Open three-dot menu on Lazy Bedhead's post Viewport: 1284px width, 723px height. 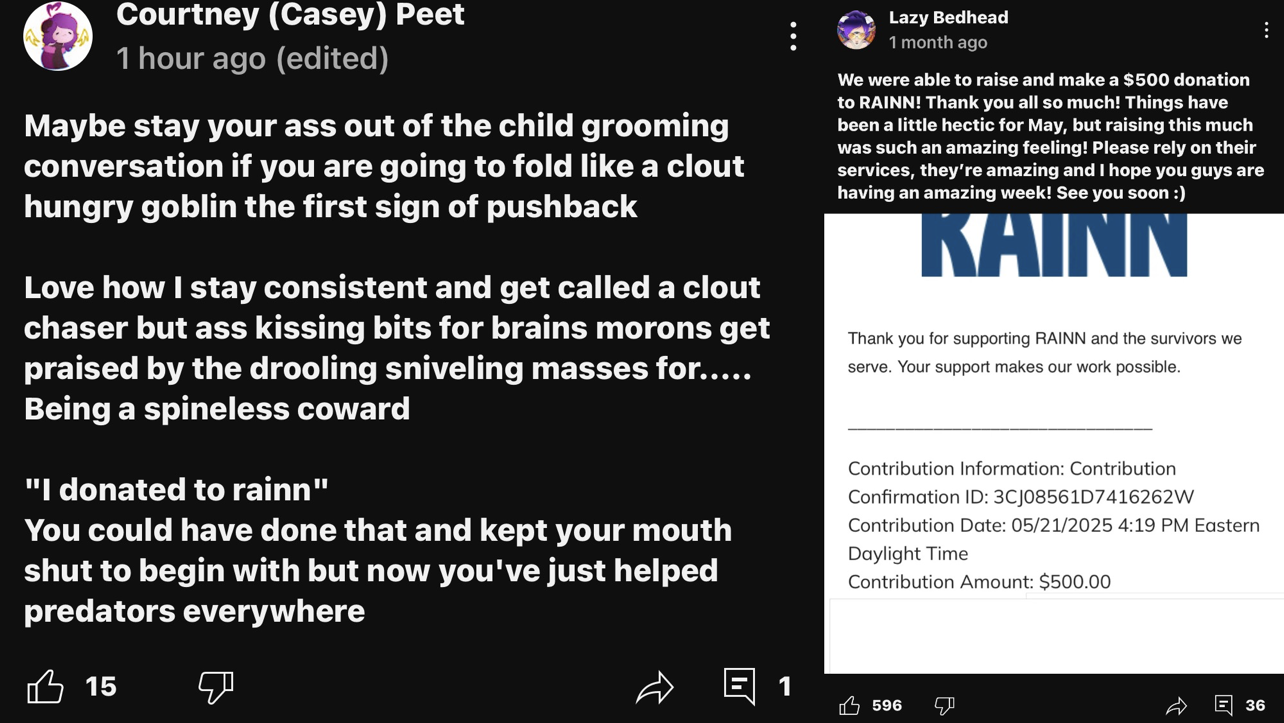(x=1266, y=30)
